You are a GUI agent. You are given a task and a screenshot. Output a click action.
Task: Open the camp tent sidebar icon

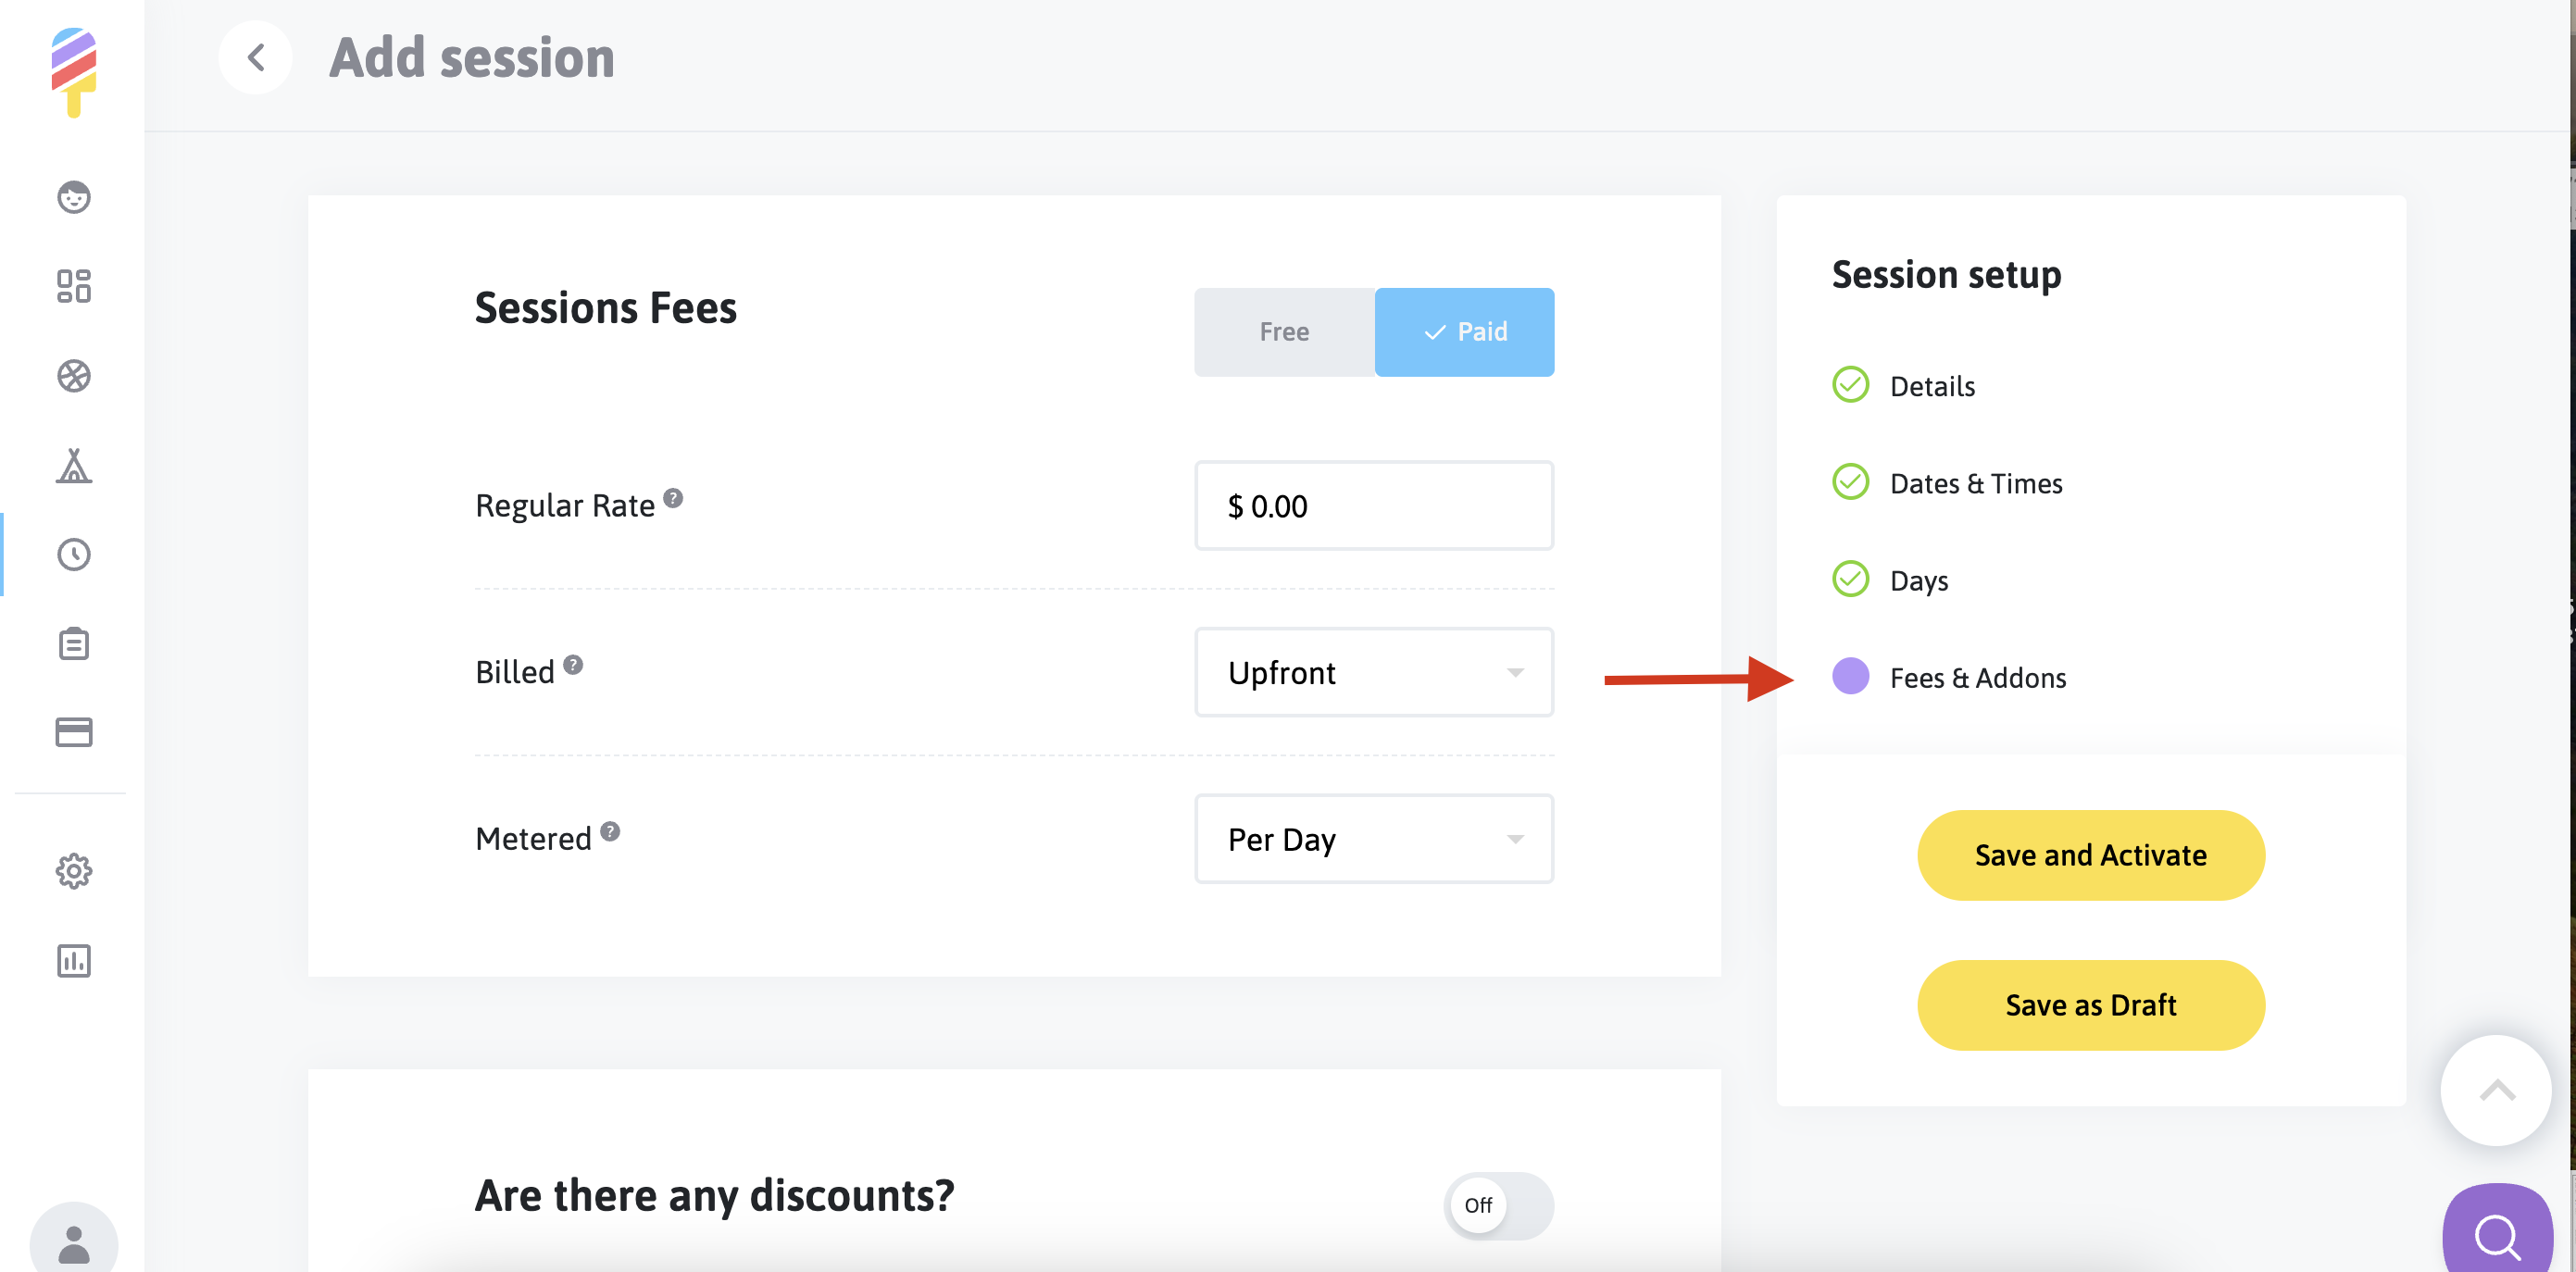(x=74, y=466)
